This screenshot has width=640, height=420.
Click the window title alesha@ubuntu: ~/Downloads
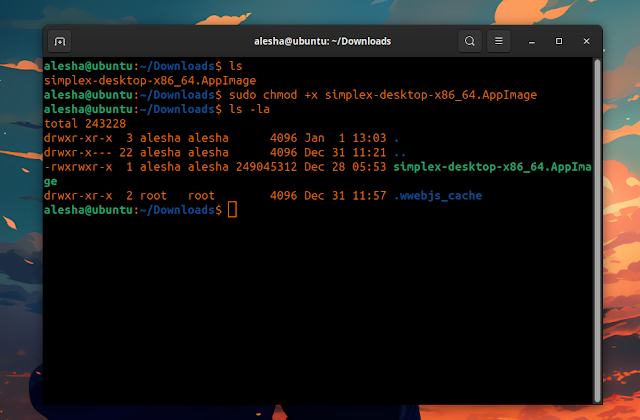(322, 41)
